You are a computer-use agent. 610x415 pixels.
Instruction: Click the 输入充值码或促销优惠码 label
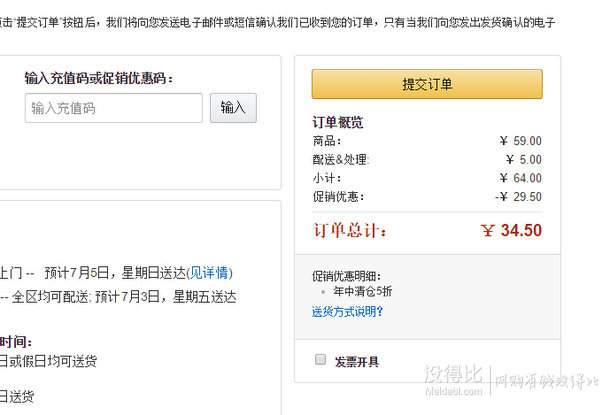click(99, 78)
